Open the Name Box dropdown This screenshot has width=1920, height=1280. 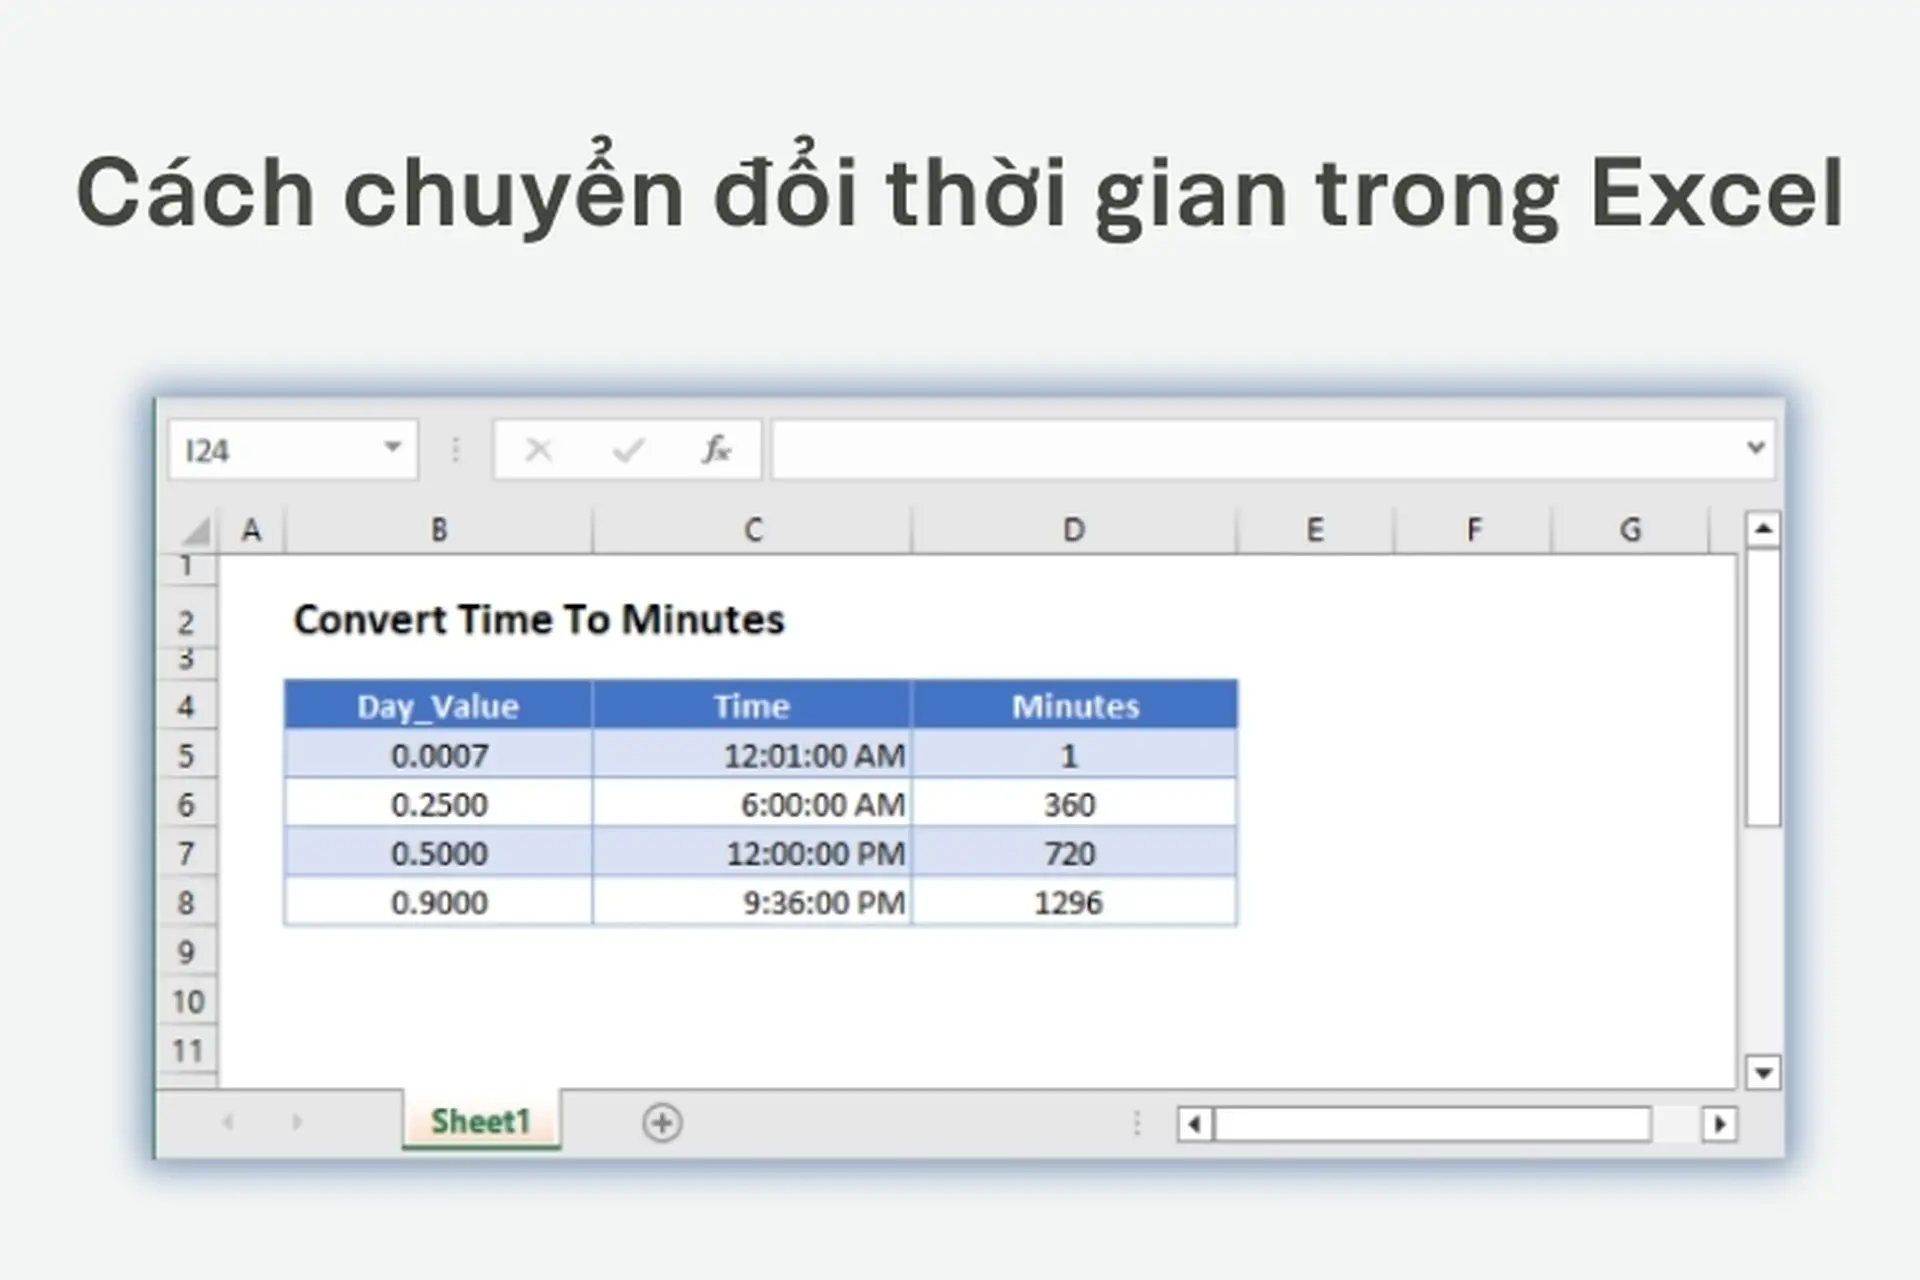pyautogui.click(x=392, y=449)
